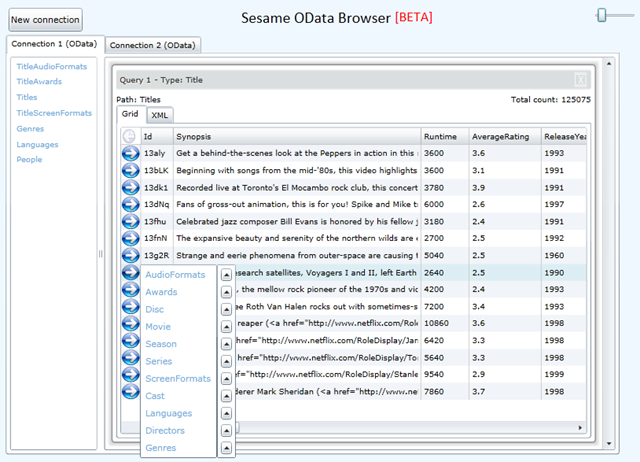Choose Movie in navigation popup
The height and width of the screenshot is (462, 640).
point(158,327)
